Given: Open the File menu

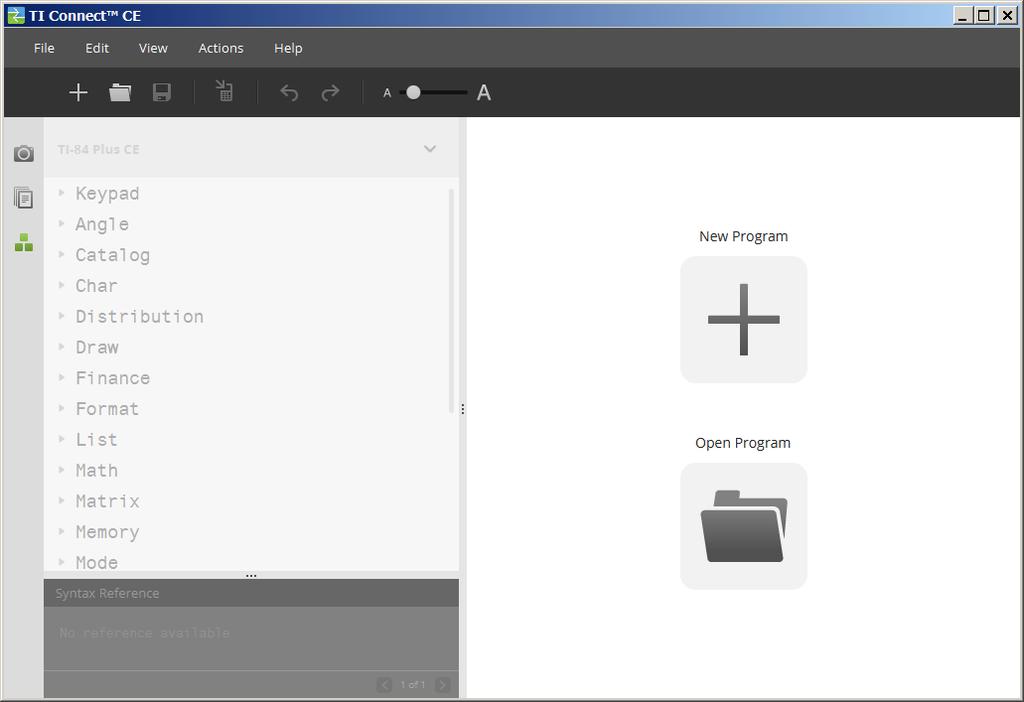Looking at the screenshot, I should click(x=44, y=48).
